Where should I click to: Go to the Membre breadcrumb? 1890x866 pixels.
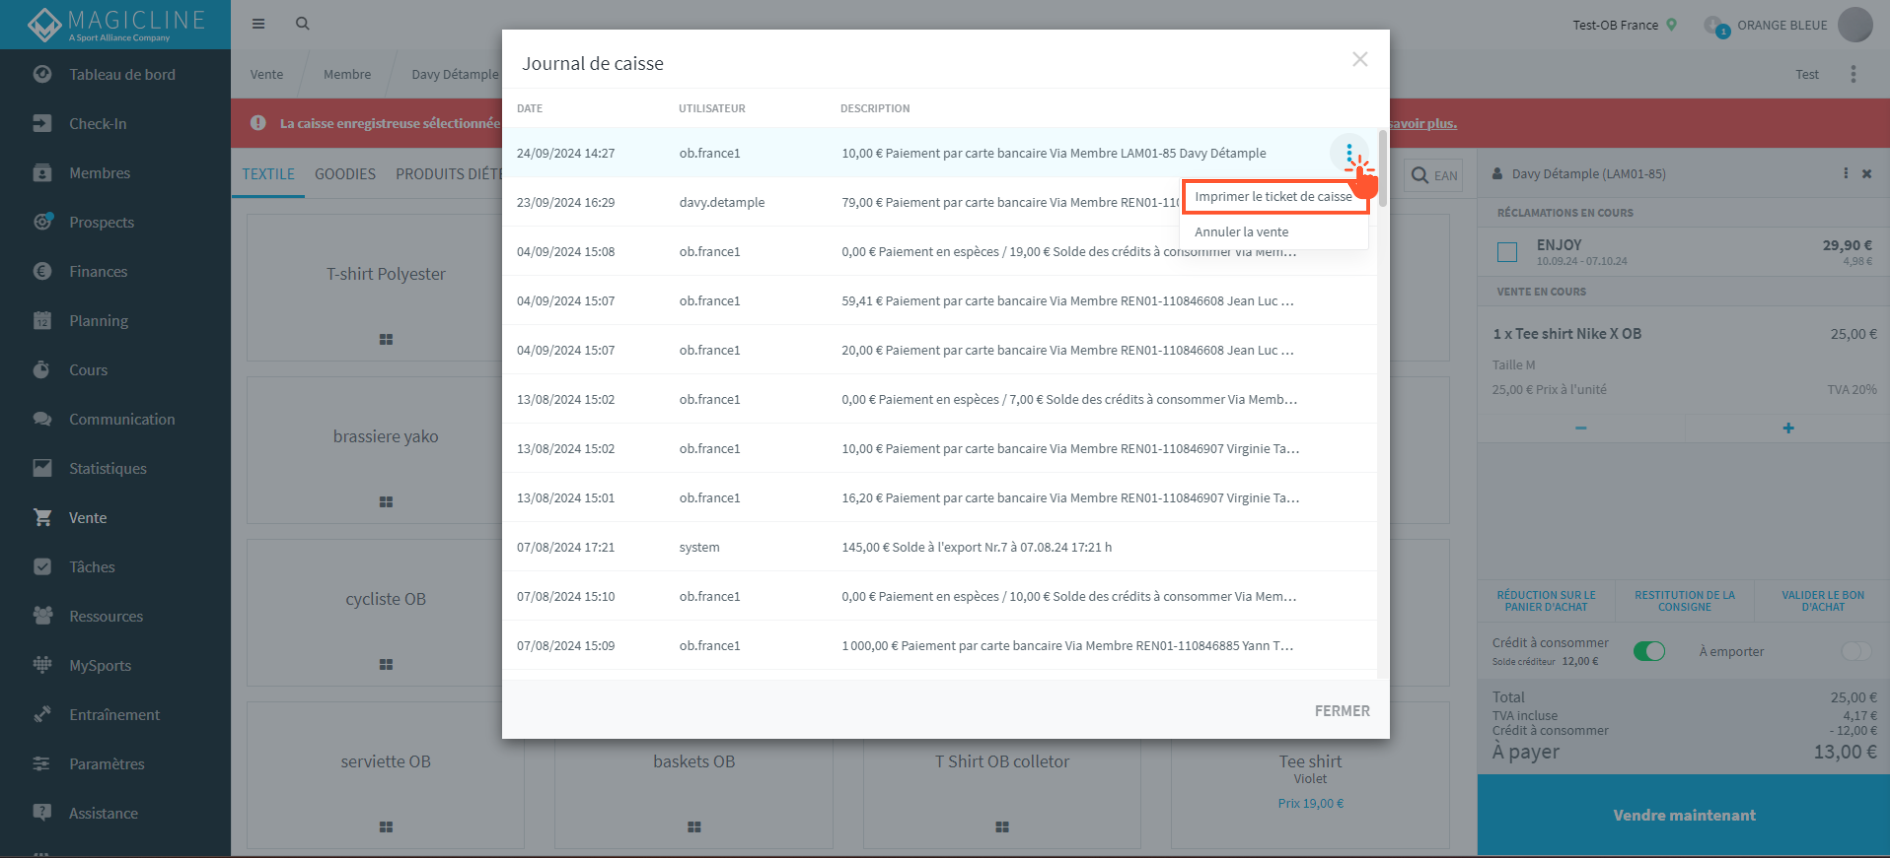(347, 74)
